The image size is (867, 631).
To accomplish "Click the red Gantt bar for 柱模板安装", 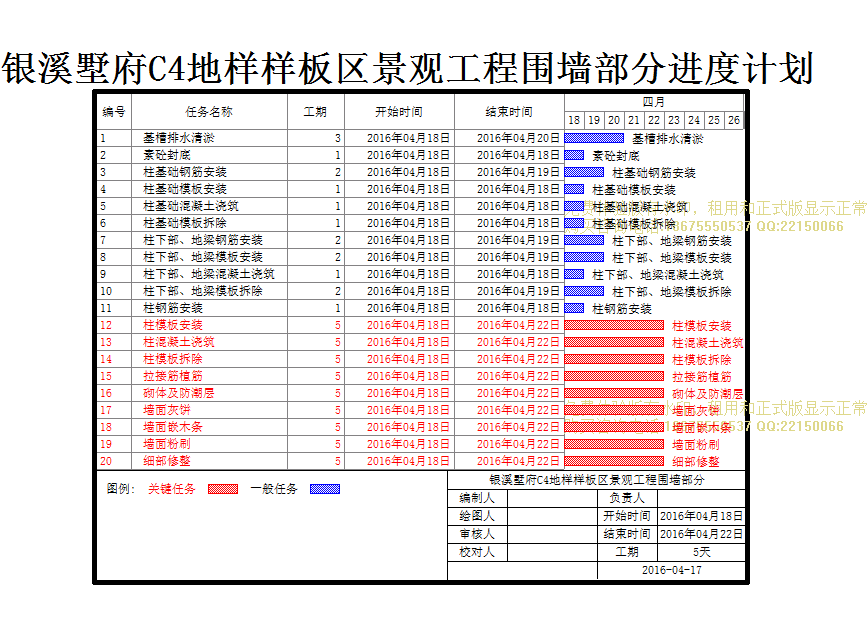I will (x=614, y=325).
